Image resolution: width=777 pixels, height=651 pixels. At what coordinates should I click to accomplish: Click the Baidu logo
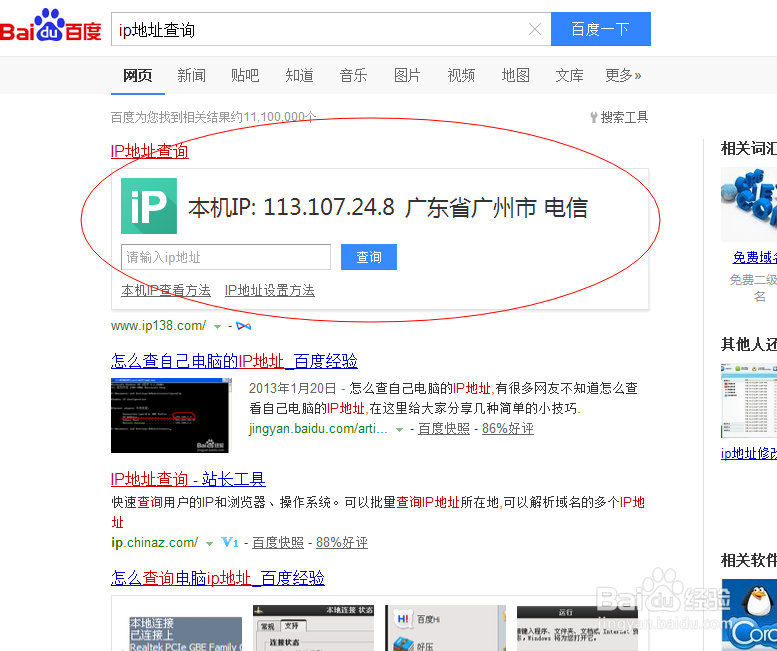(51, 26)
